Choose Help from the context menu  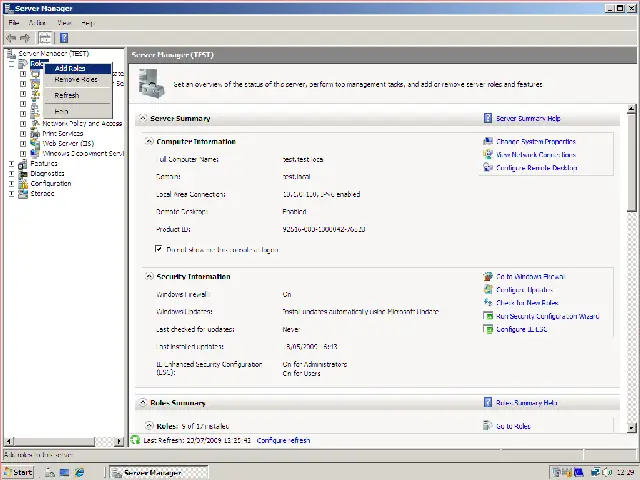78,111
